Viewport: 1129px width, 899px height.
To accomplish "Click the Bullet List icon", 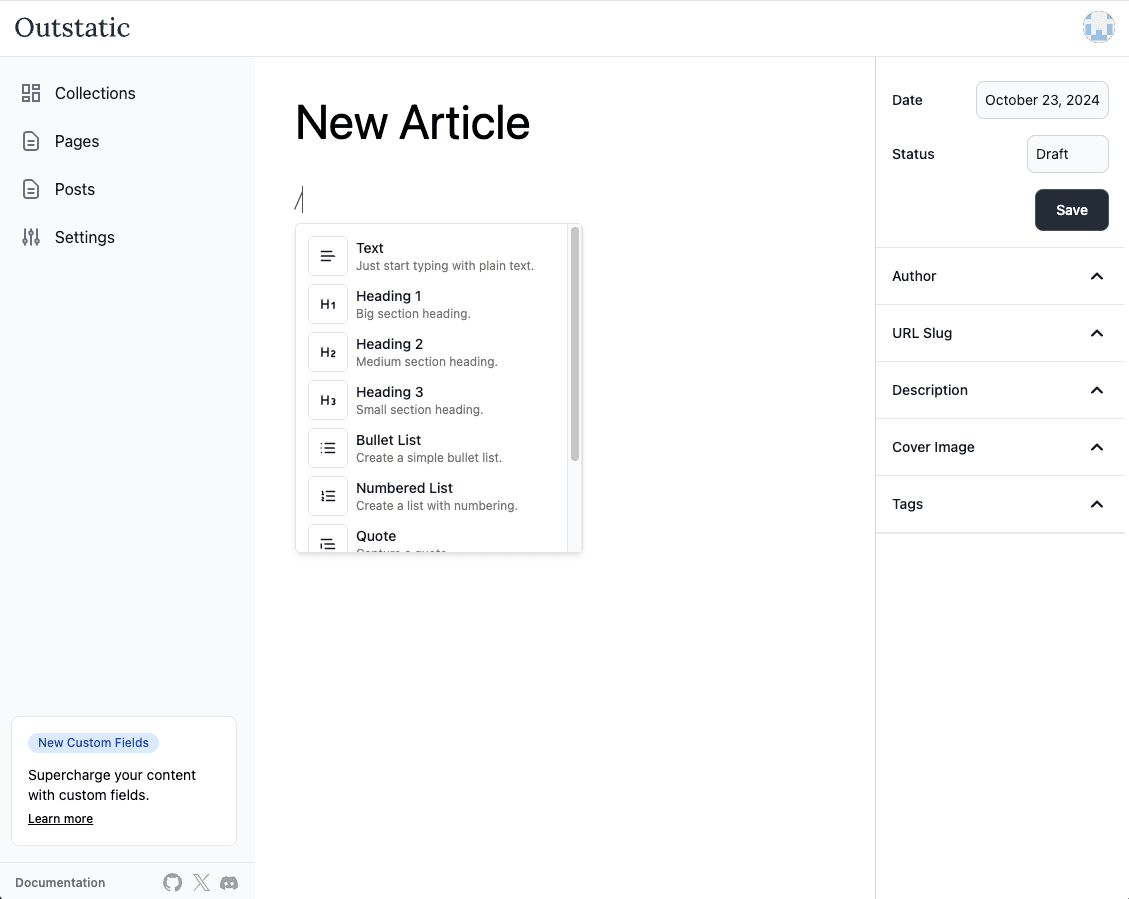I will pyautogui.click(x=328, y=448).
